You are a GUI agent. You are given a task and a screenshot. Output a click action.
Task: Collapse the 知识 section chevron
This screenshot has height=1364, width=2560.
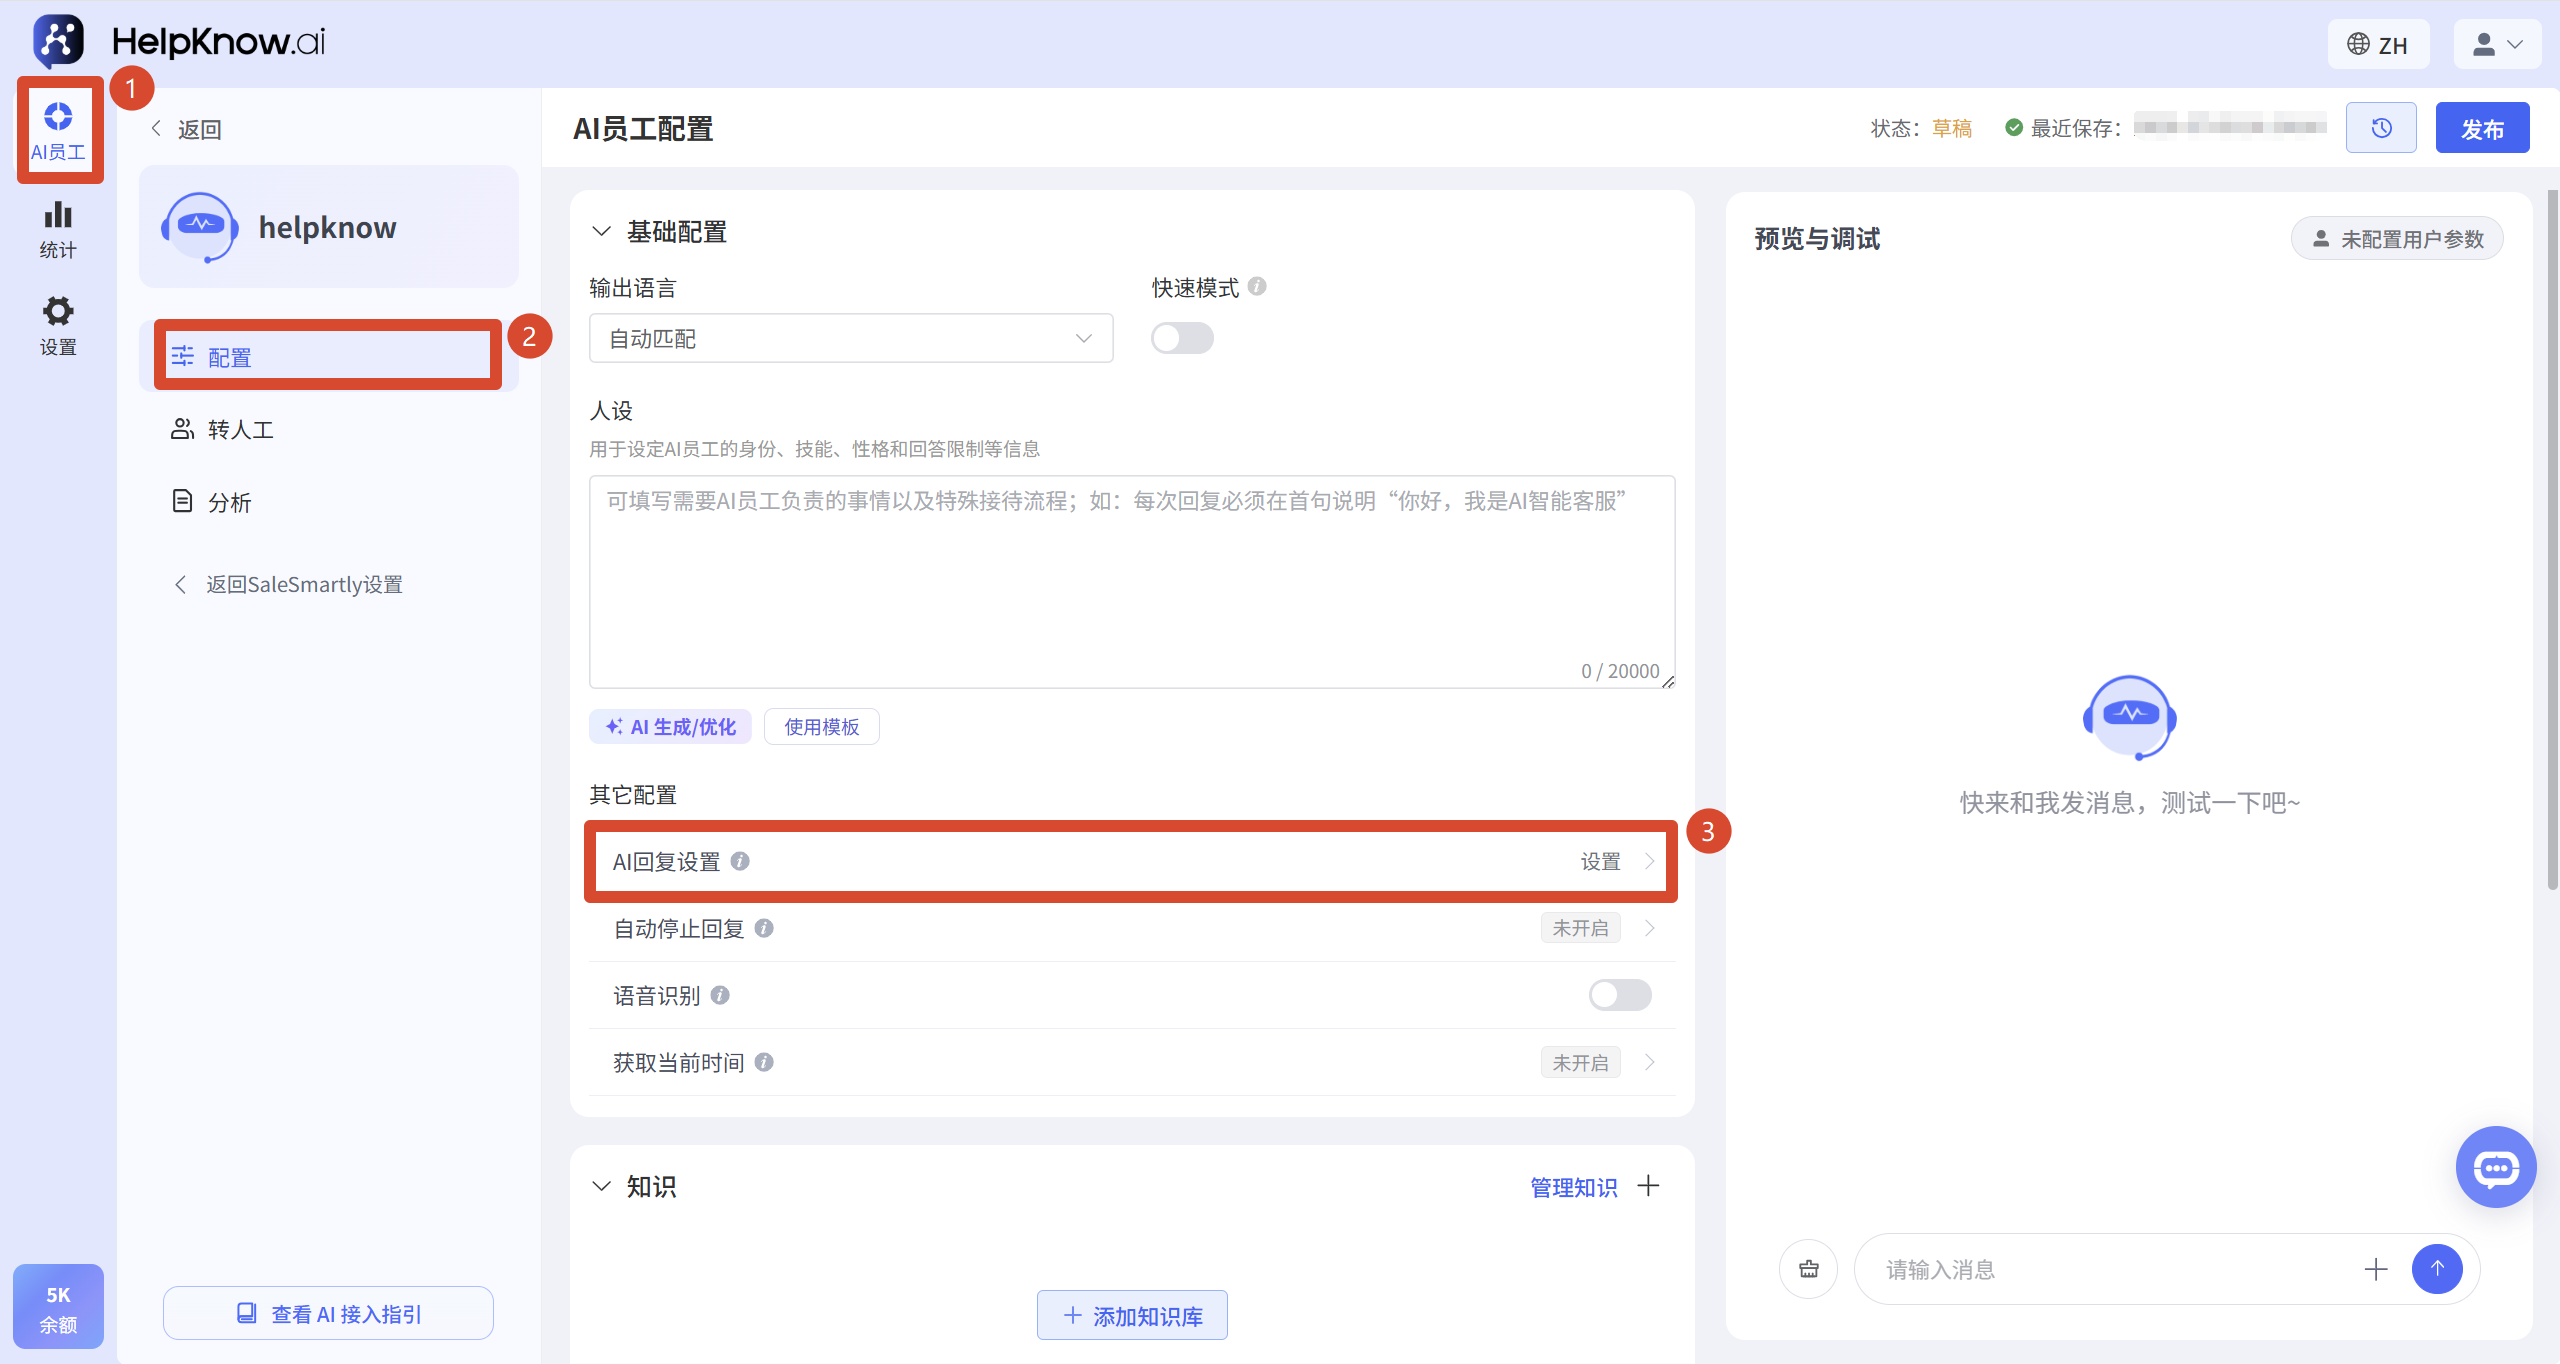coord(601,1186)
